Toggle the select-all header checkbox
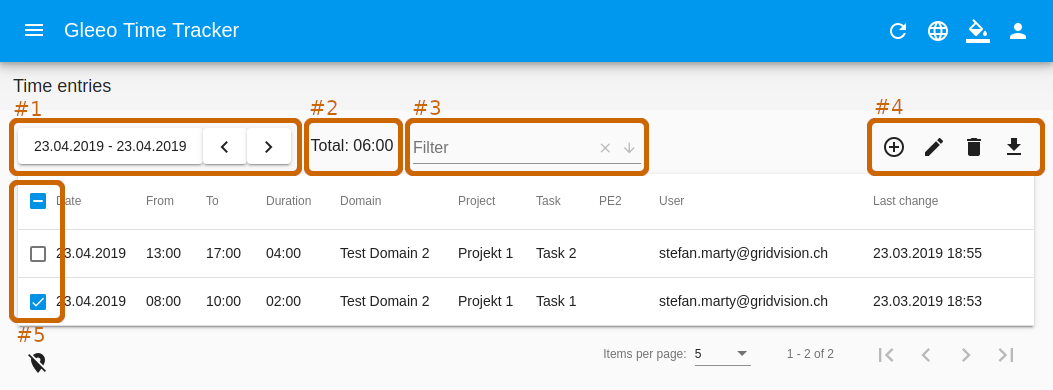The width and height of the screenshot is (1053, 390). (38, 201)
